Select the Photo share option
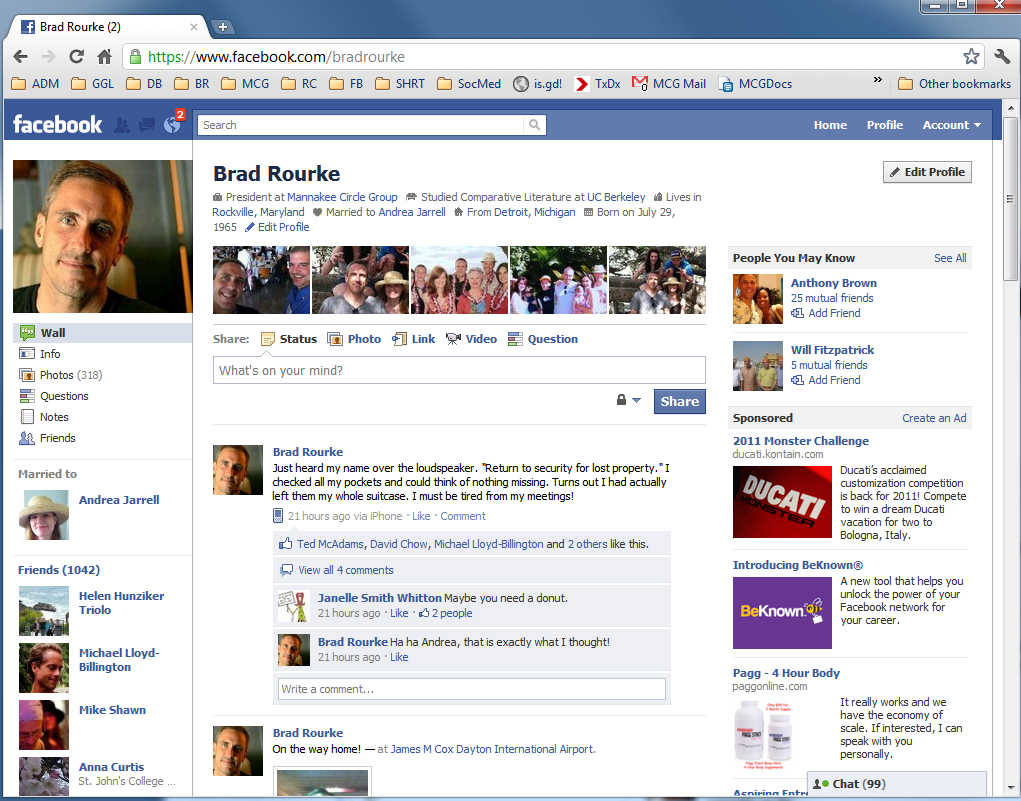The height and width of the screenshot is (801, 1021). click(x=354, y=339)
